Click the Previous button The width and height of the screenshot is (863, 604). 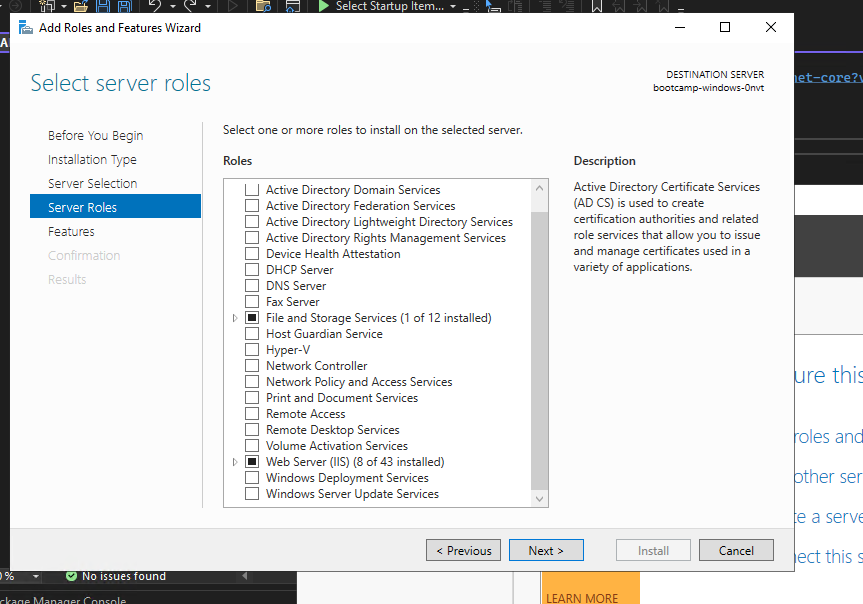463,550
